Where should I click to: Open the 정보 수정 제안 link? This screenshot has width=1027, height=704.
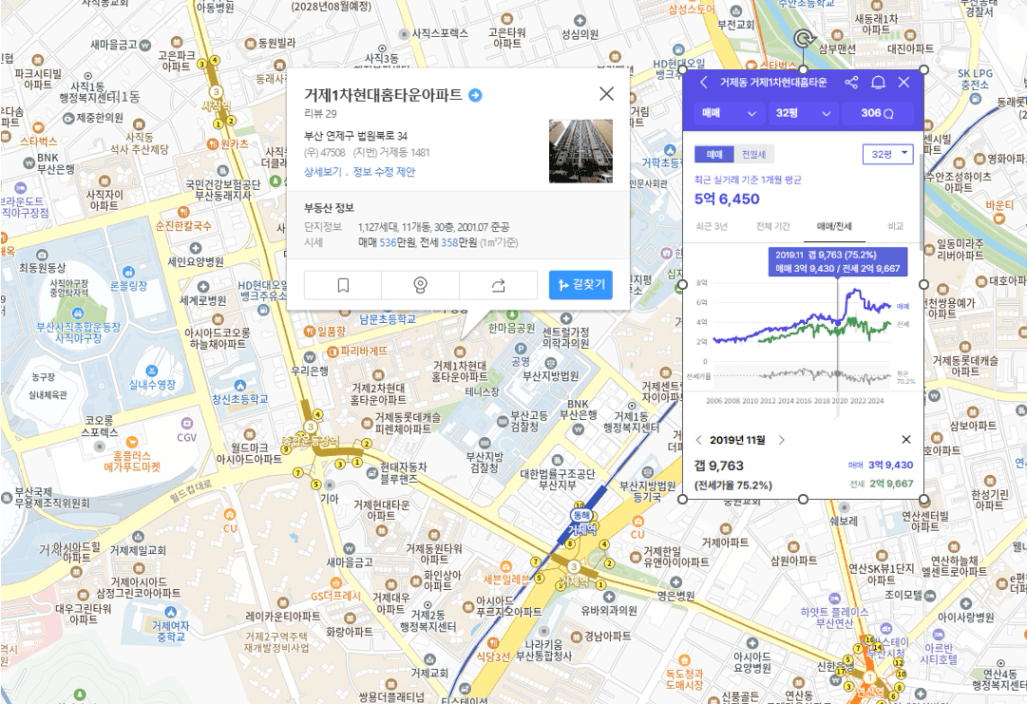click(384, 172)
